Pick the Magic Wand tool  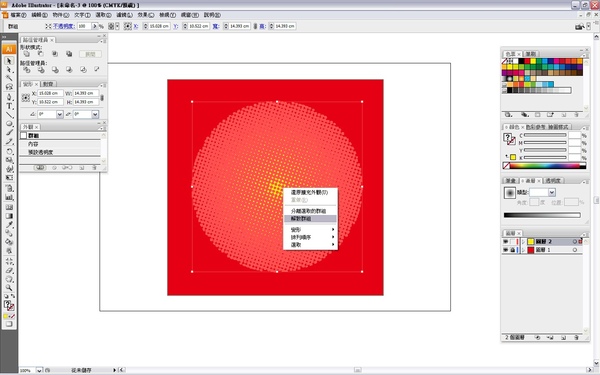click(x=10, y=78)
